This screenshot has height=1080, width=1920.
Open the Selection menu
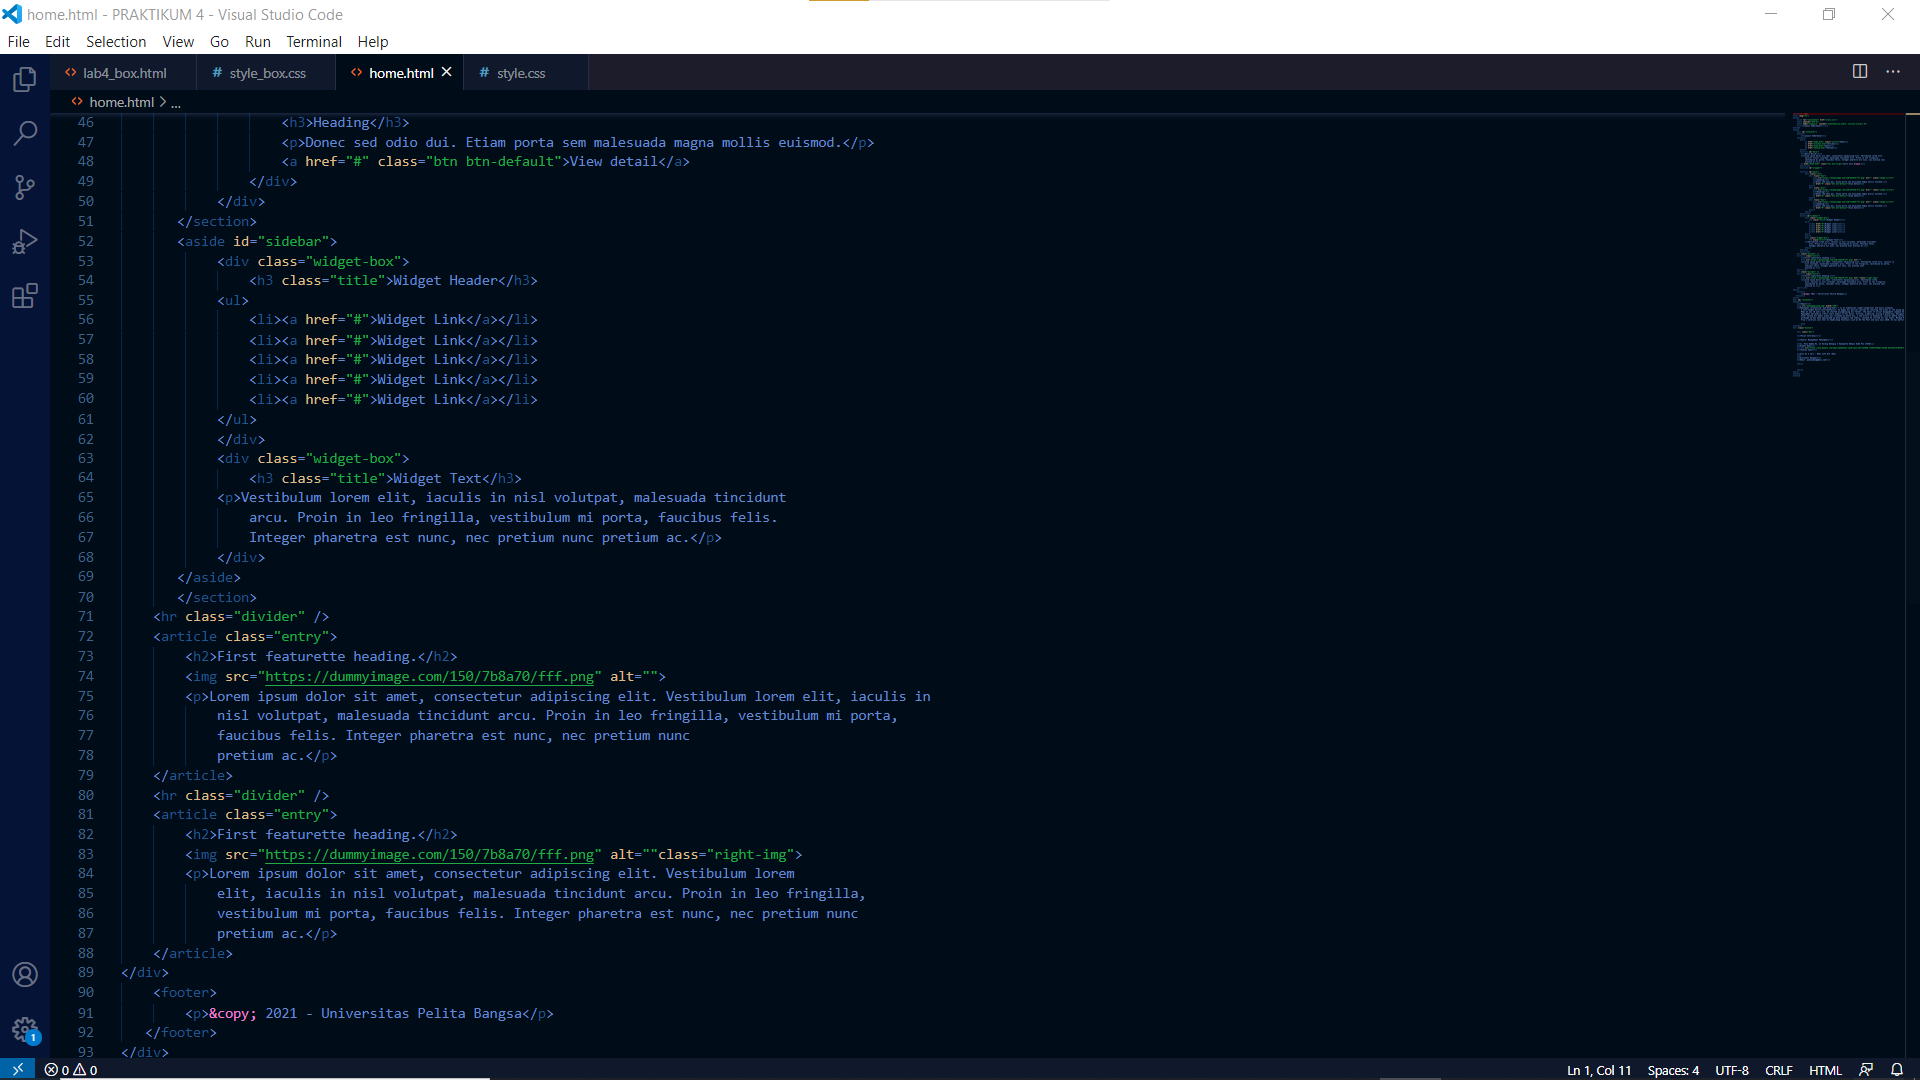(116, 41)
